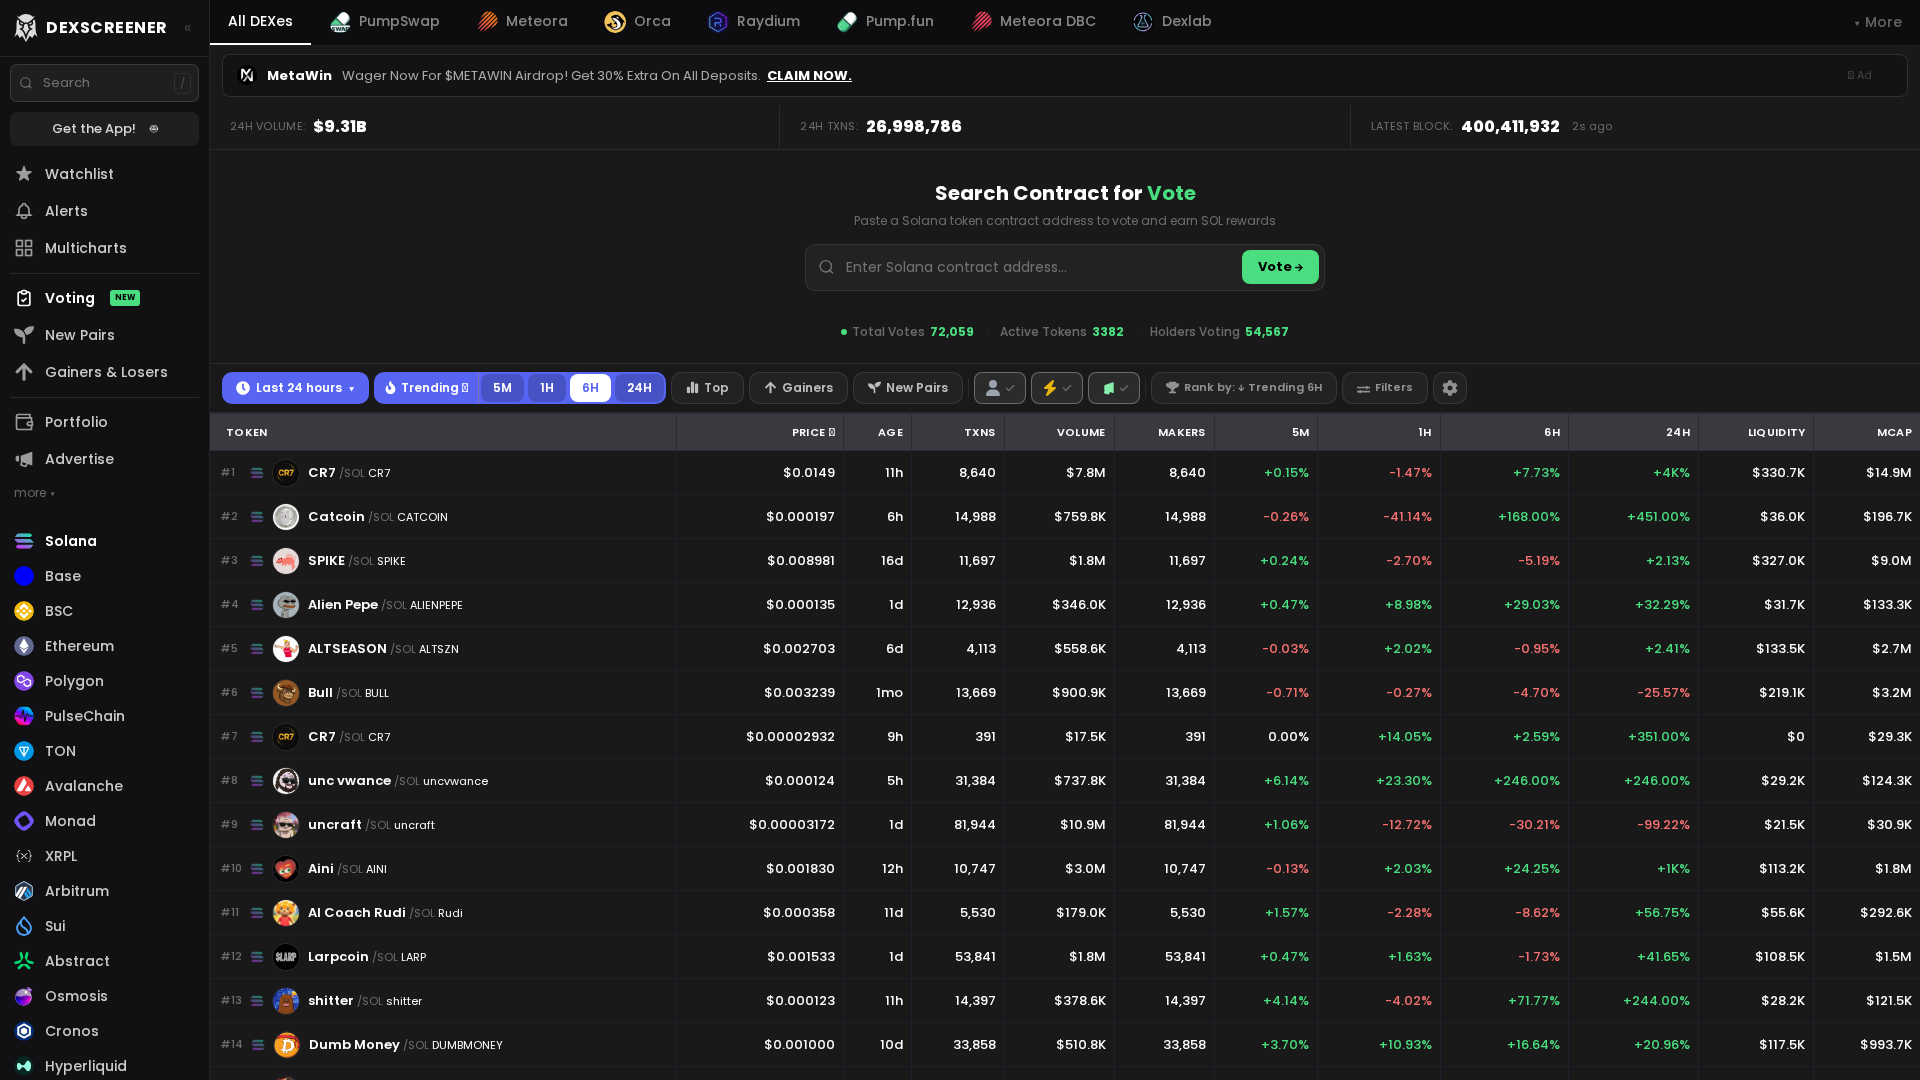The width and height of the screenshot is (1920, 1080).
Task: Select the Solana chain
Action: [104, 541]
